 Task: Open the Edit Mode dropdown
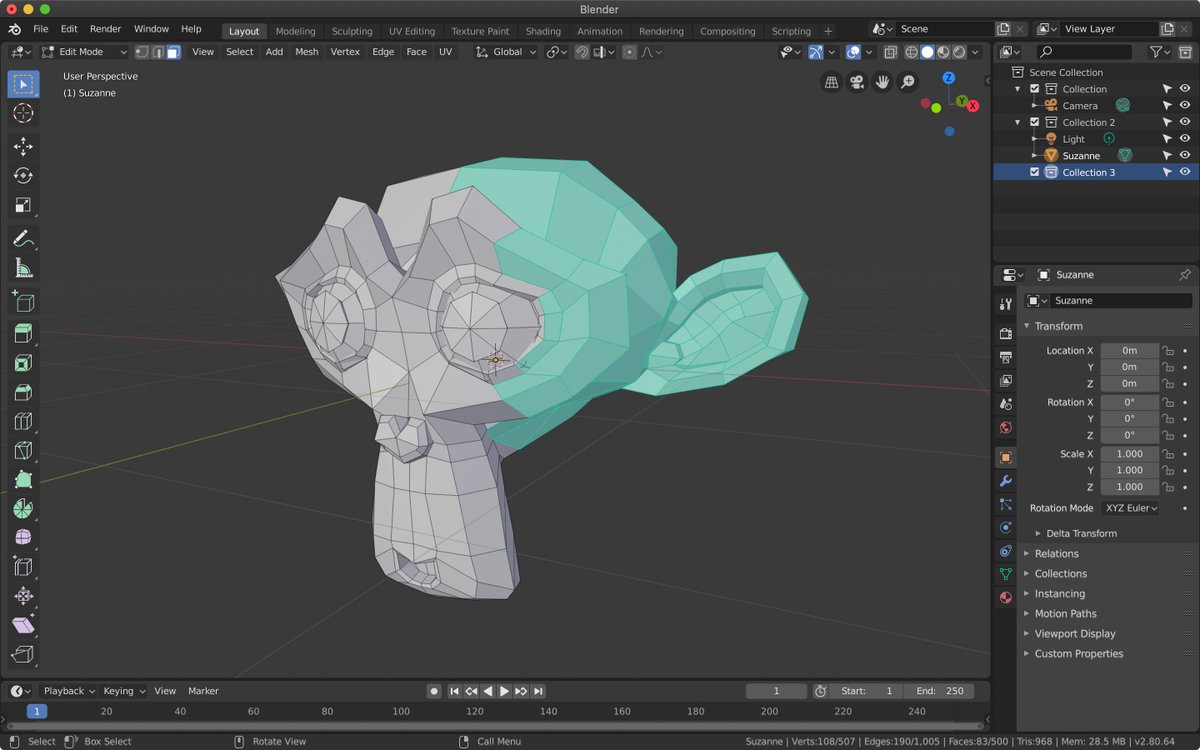coord(85,52)
